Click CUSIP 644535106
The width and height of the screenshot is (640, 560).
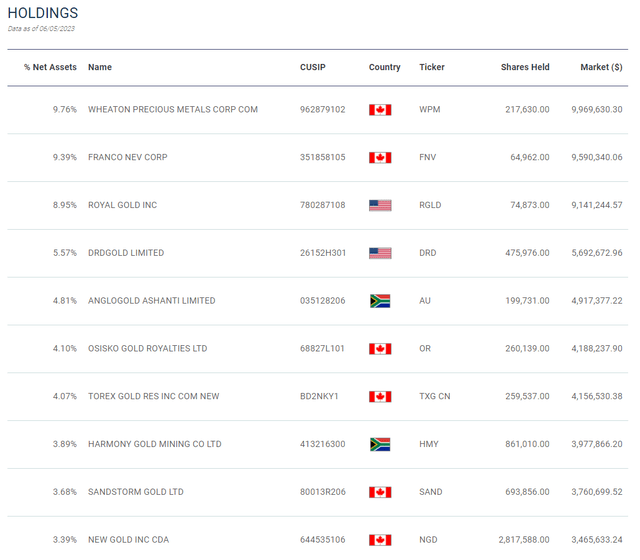[x=322, y=539]
